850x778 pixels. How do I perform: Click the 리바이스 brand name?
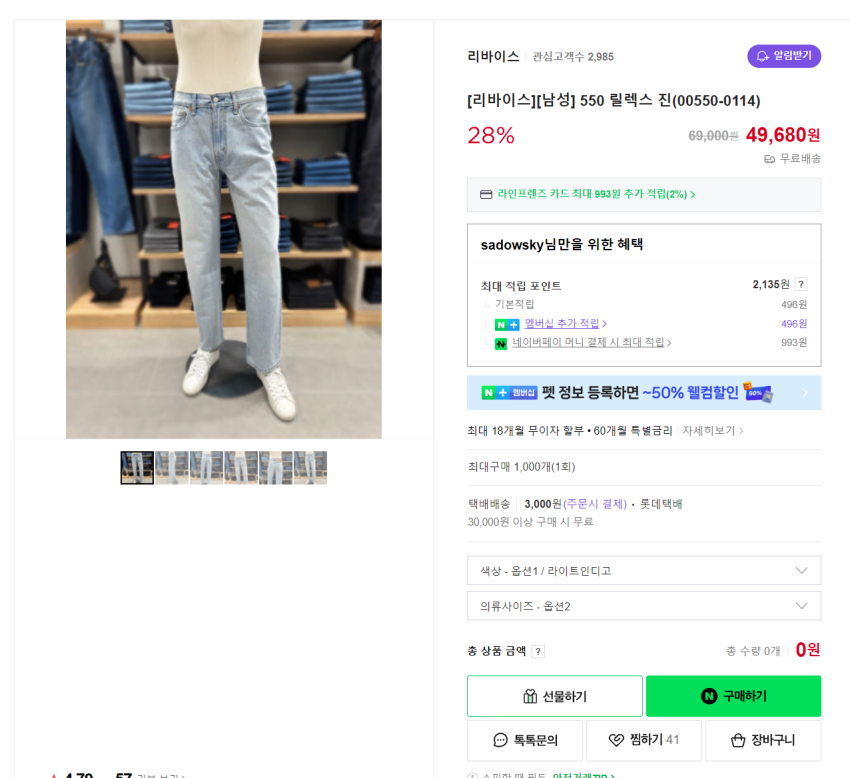coord(493,57)
